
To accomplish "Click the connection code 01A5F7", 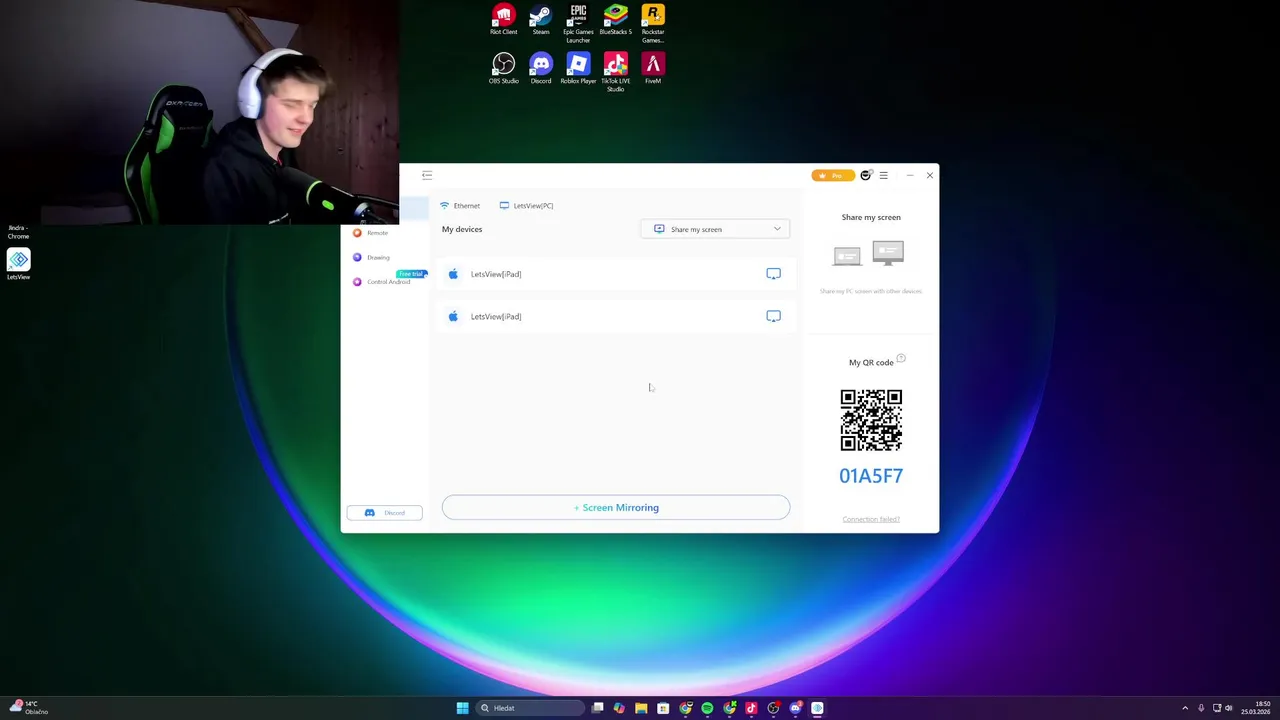I will (871, 476).
